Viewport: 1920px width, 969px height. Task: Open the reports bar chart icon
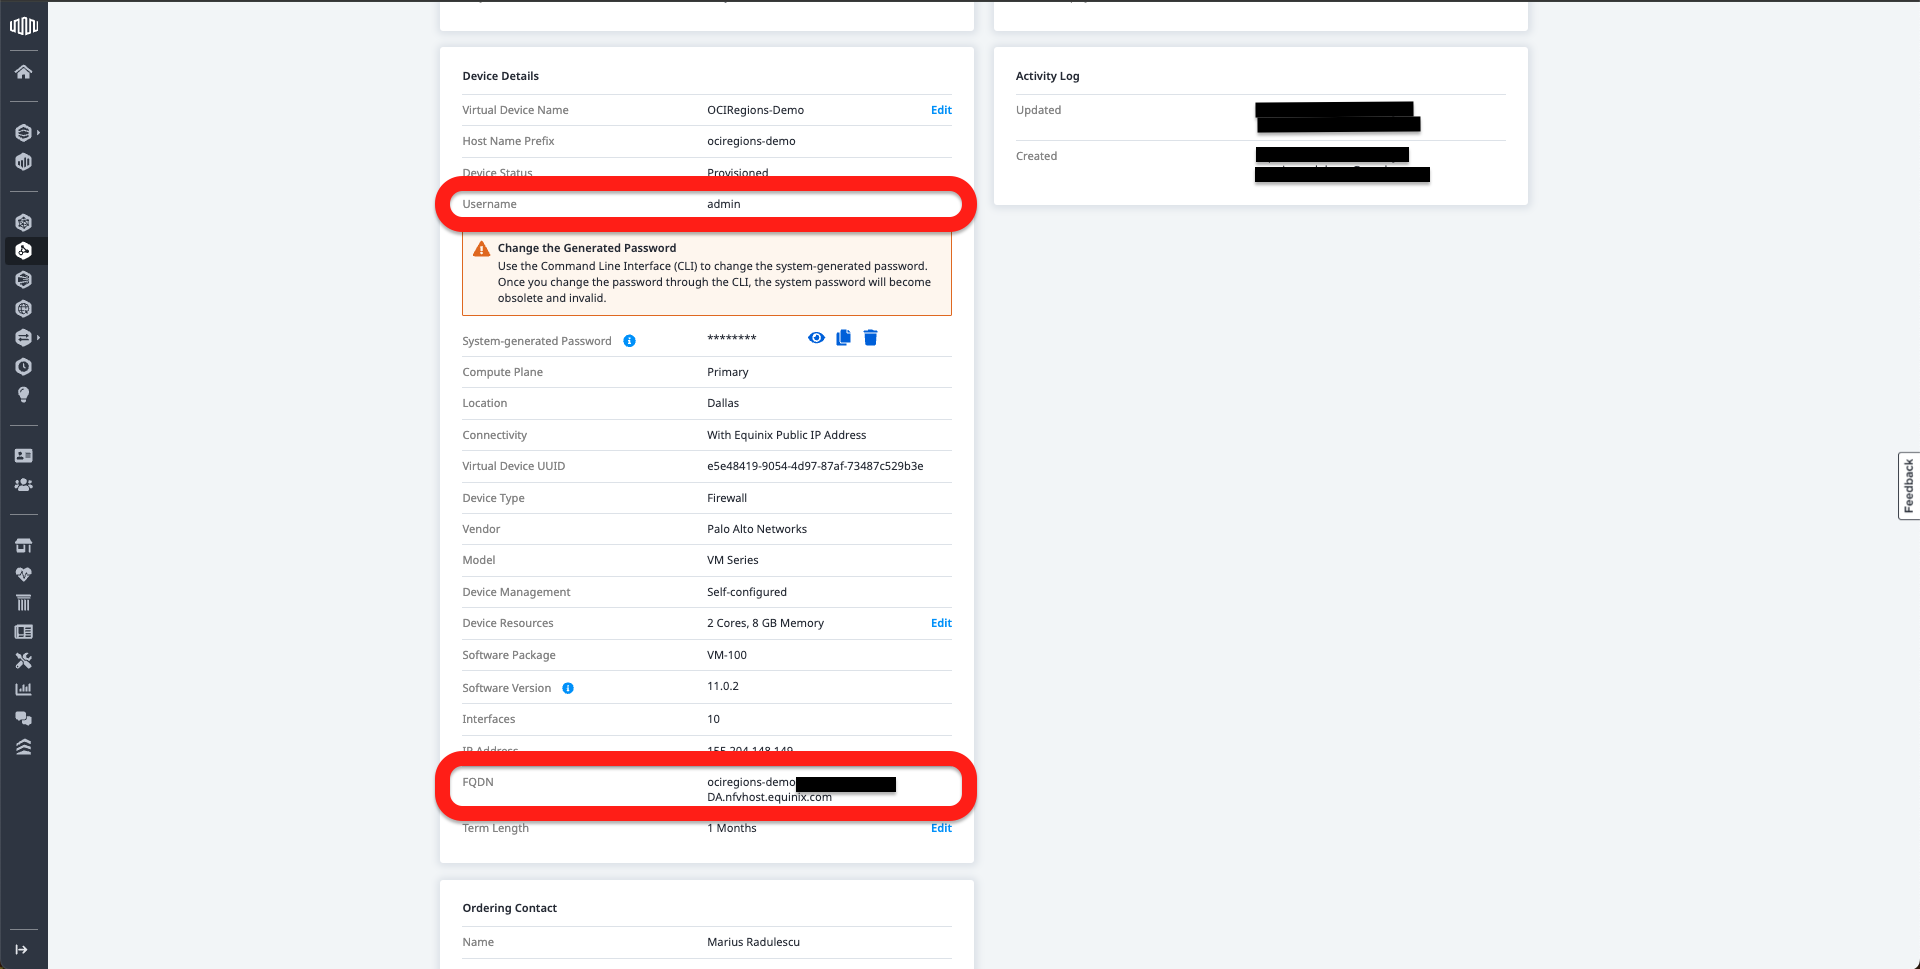pos(25,689)
